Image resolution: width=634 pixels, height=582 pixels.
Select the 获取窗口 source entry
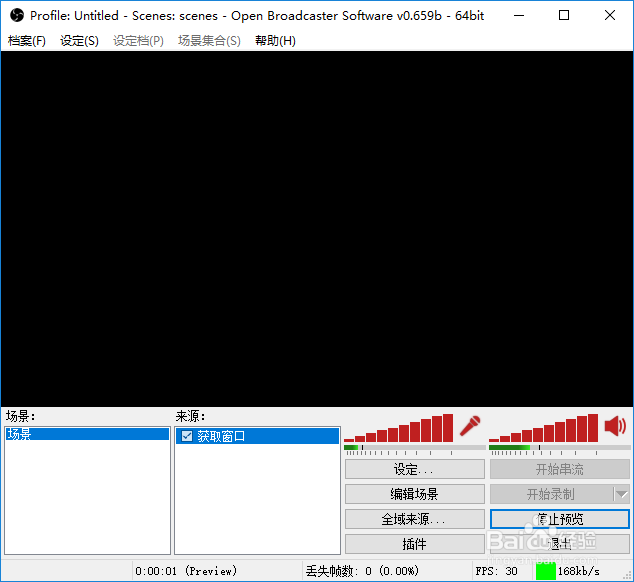258,436
